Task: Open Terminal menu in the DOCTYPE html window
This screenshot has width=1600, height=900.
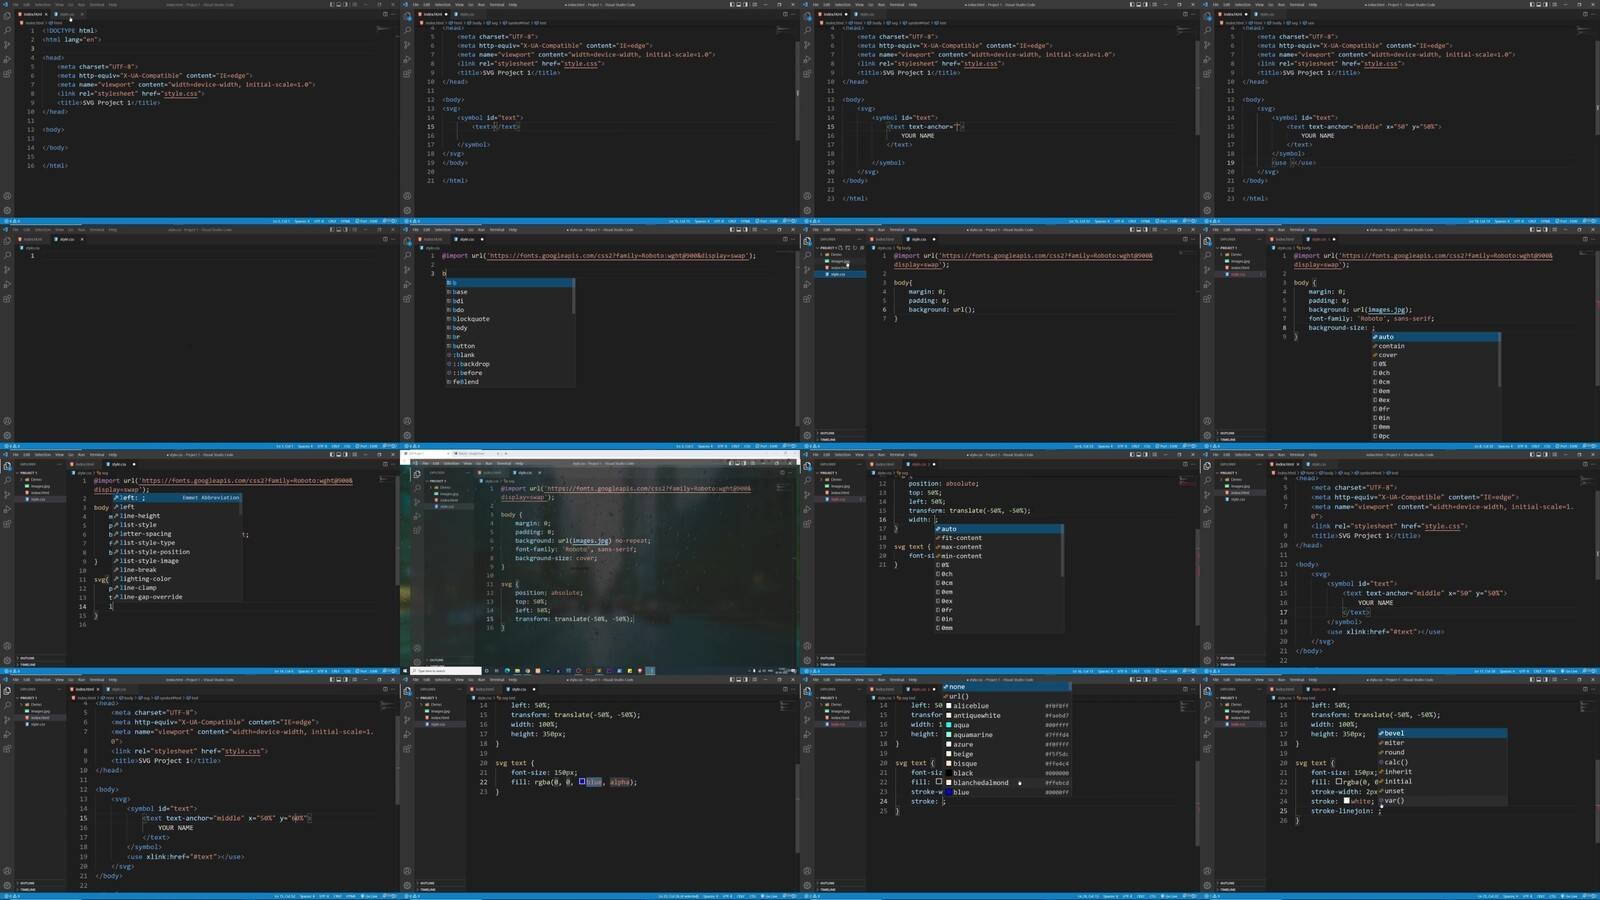Action: click(97, 5)
